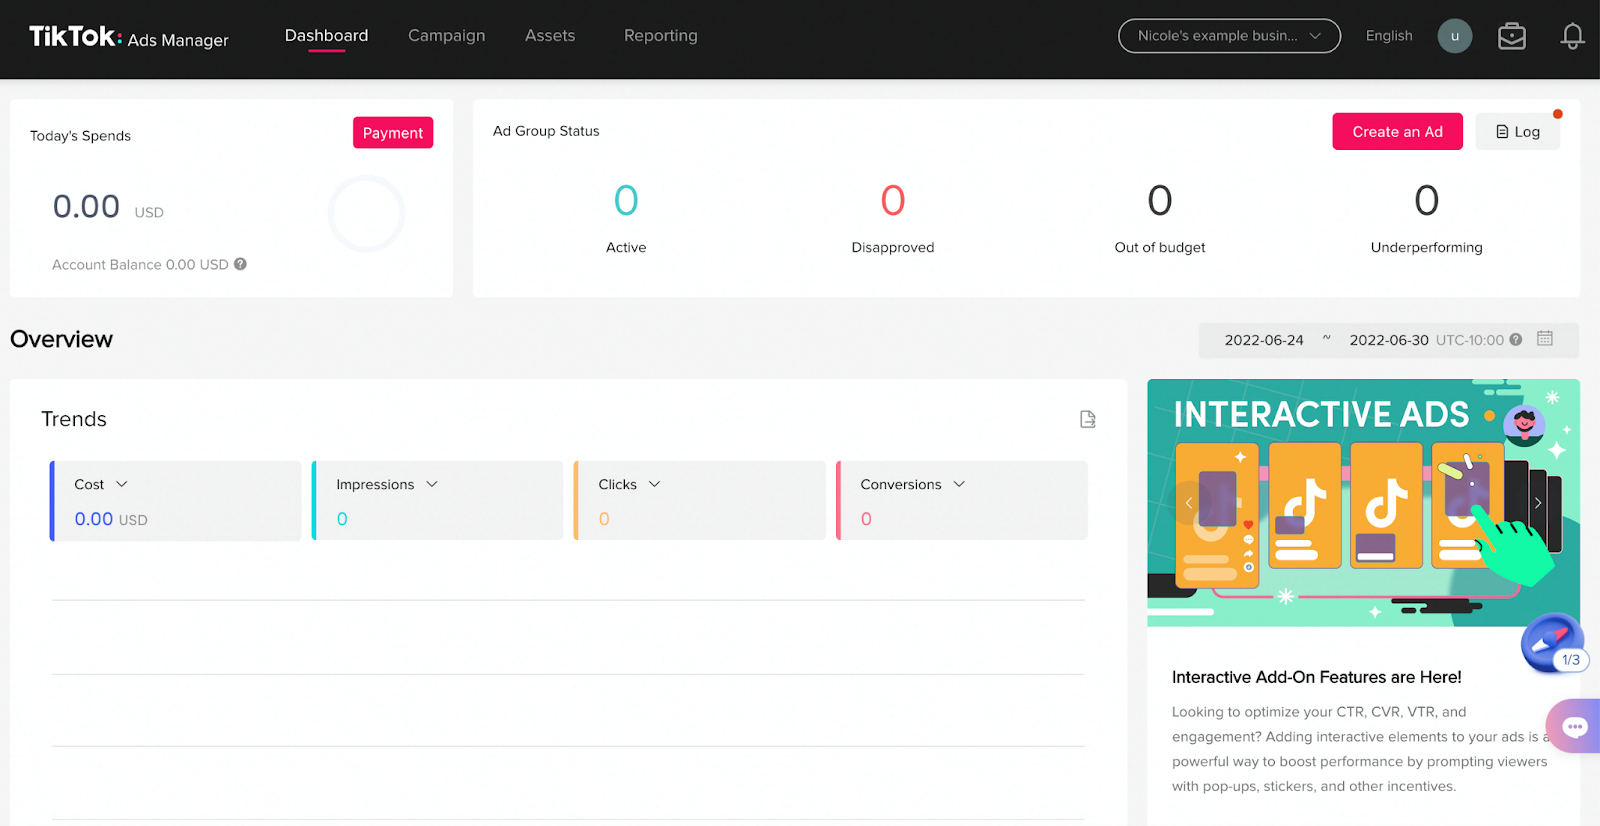The image size is (1600, 826).
Task: Open the notifications bell icon
Action: (x=1572, y=36)
